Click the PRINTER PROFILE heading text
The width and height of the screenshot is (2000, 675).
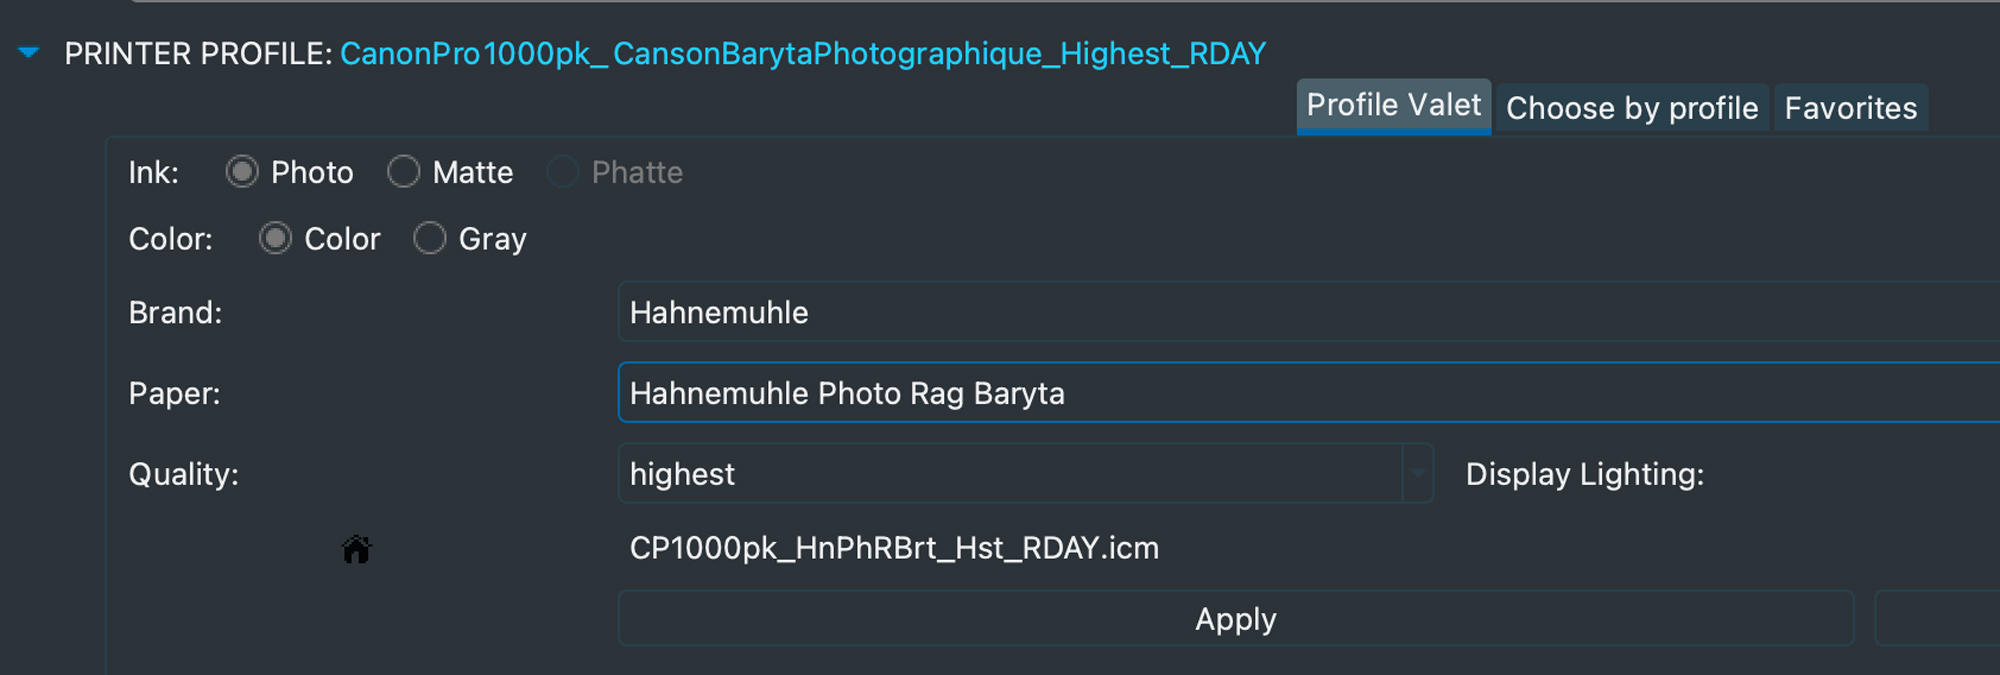click(x=198, y=54)
